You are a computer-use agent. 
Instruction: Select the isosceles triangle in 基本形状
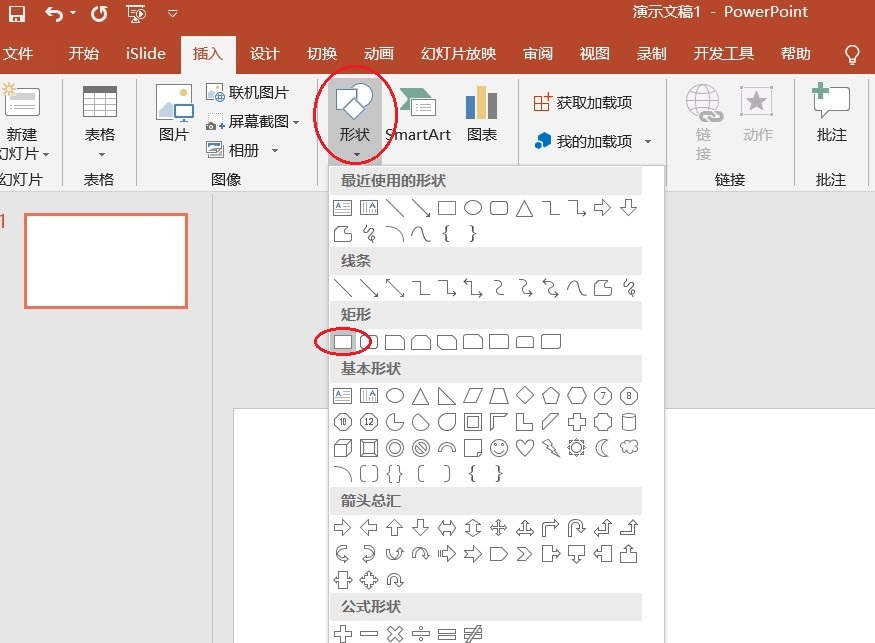421,396
